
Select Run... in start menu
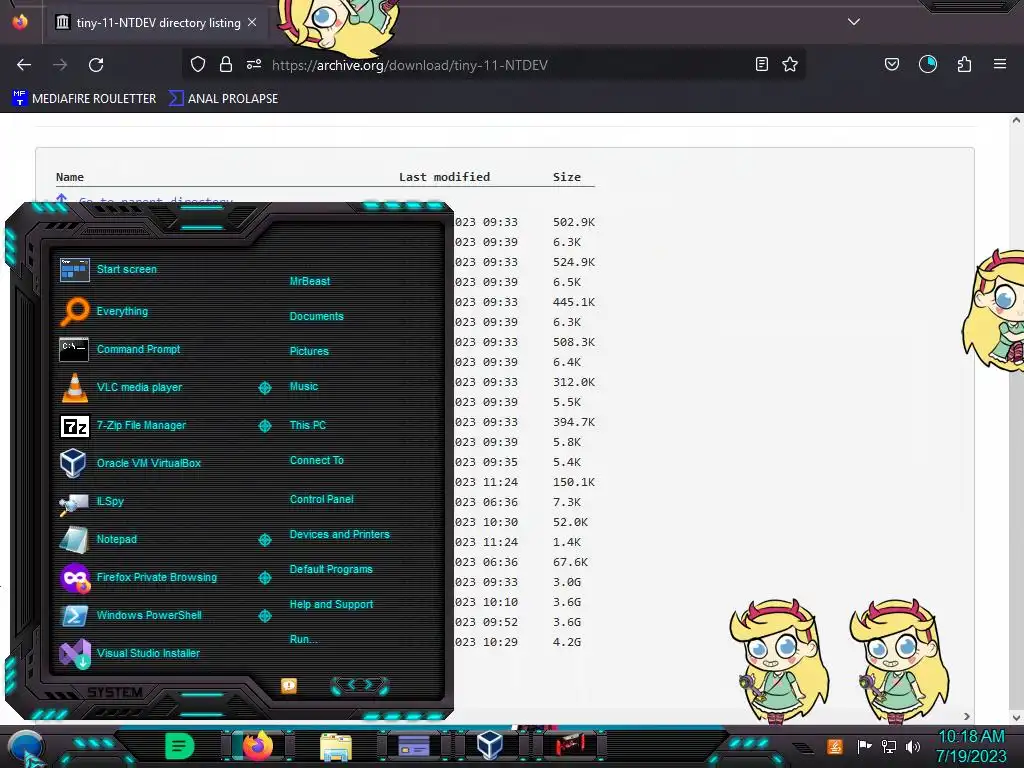pos(304,639)
